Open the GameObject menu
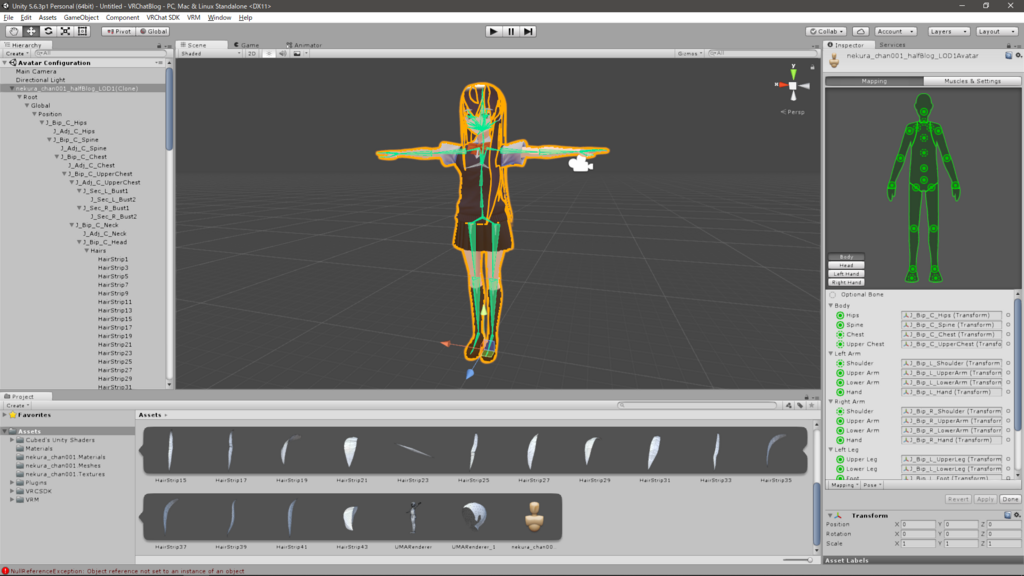The height and width of the screenshot is (576, 1024). coord(81,18)
